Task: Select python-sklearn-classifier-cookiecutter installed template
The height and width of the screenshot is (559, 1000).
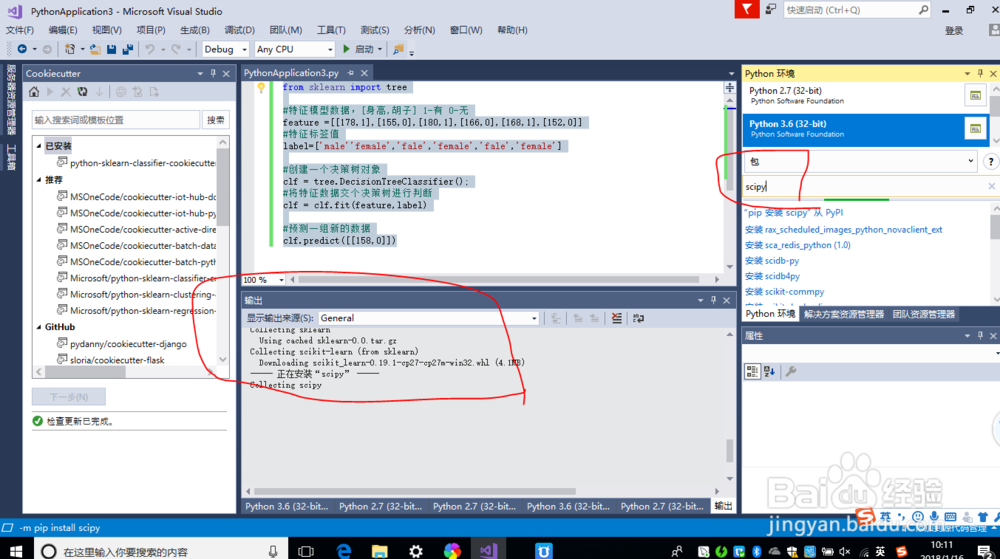Action: [136, 163]
